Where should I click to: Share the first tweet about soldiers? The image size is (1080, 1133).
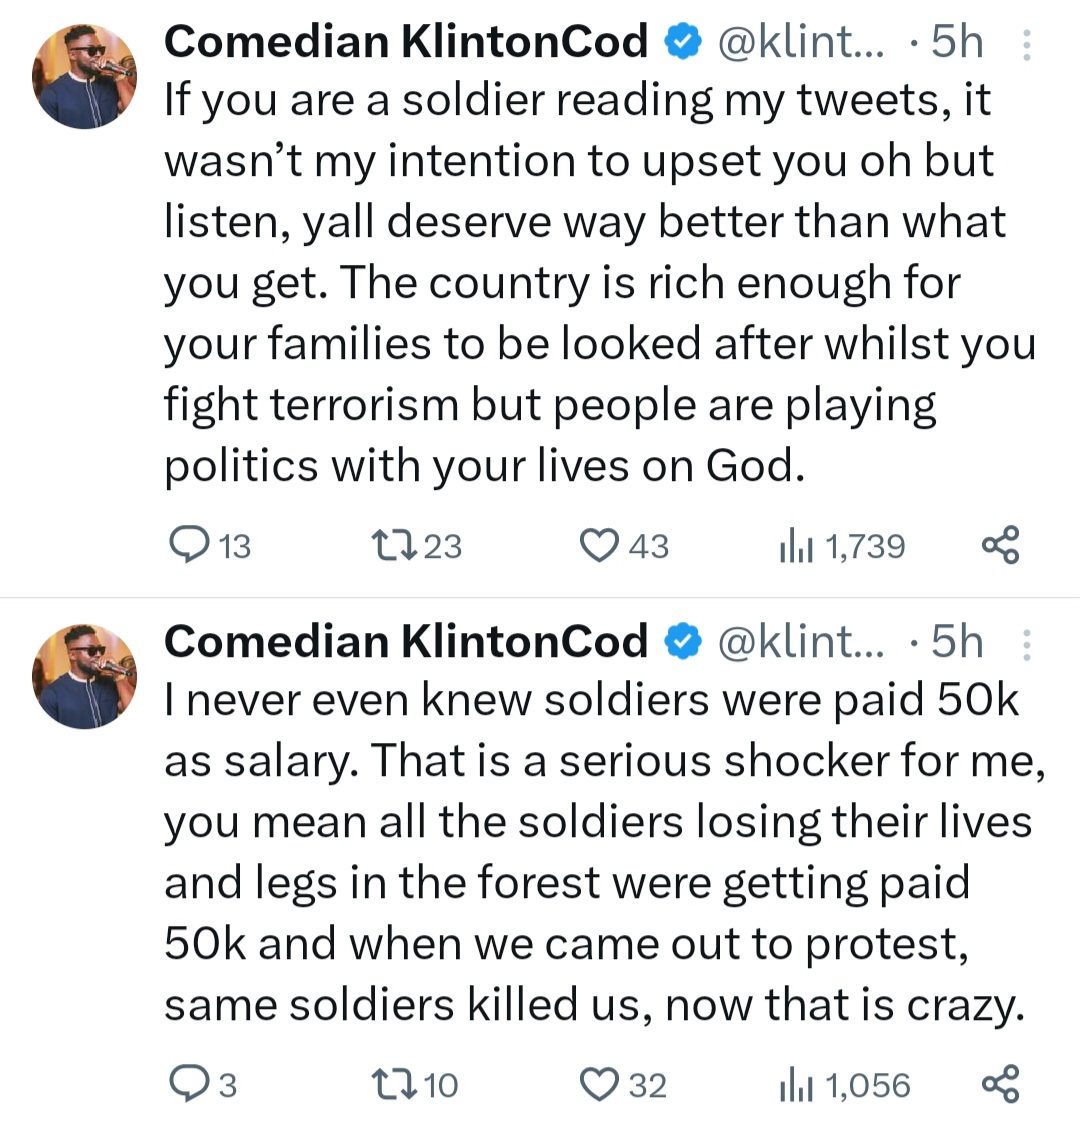click(1000, 545)
